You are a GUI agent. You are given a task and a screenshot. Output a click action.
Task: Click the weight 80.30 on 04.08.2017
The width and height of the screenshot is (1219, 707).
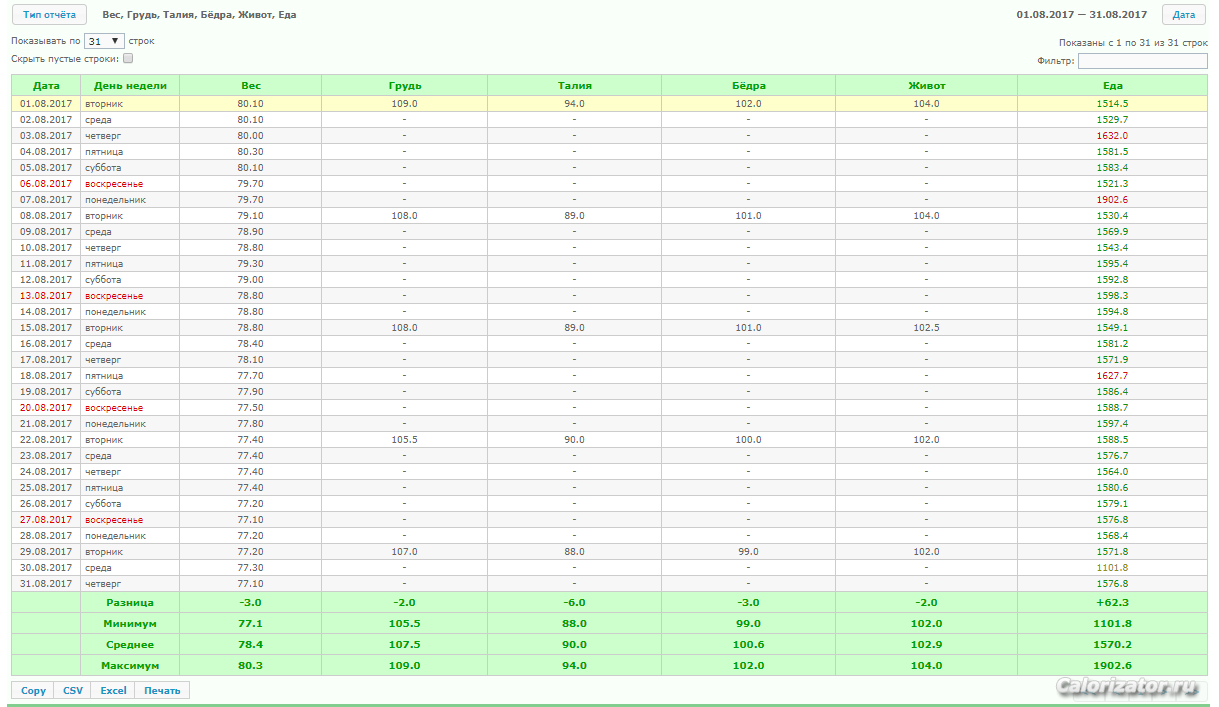[250, 151]
